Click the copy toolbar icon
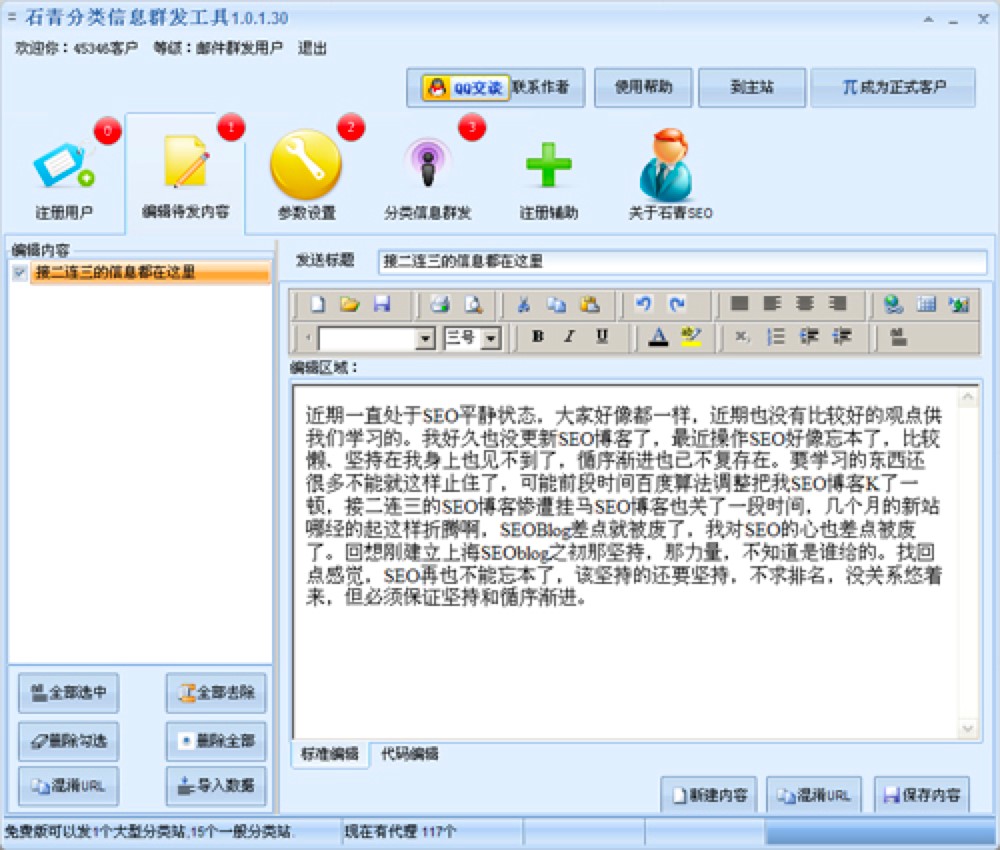Image resolution: width=1000 pixels, height=850 pixels. click(556, 305)
